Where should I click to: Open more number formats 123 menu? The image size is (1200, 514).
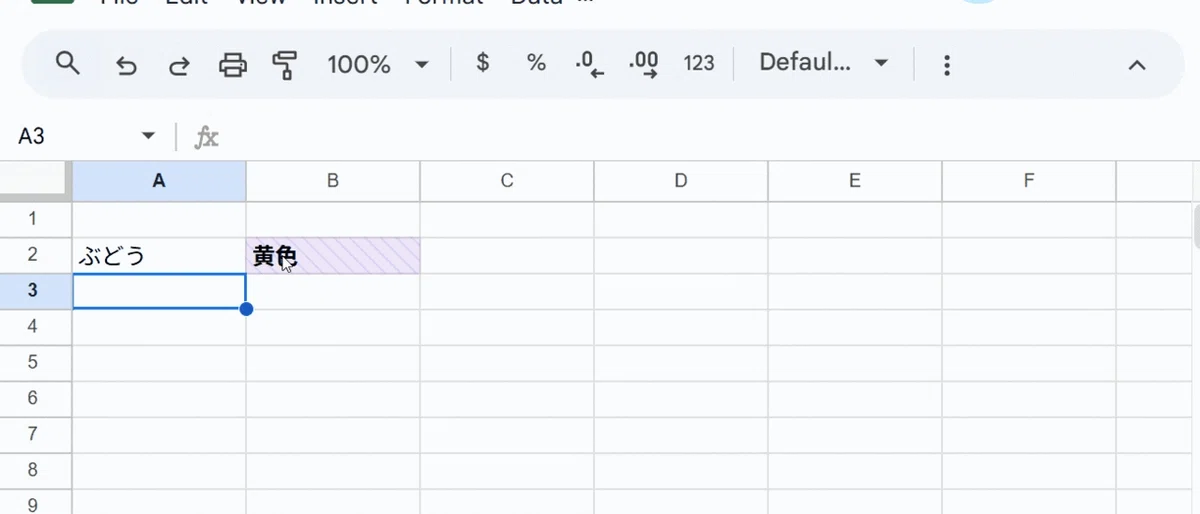(x=699, y=63)
